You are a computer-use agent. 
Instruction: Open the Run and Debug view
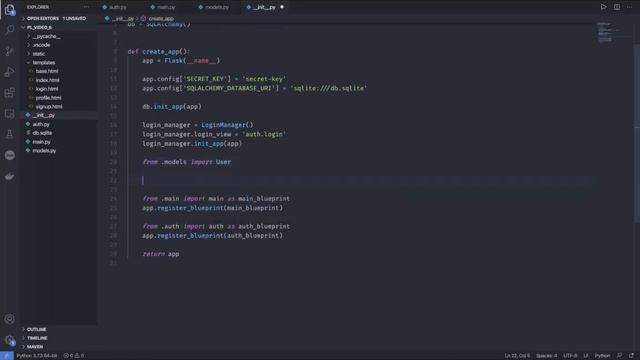pos(10,72)
